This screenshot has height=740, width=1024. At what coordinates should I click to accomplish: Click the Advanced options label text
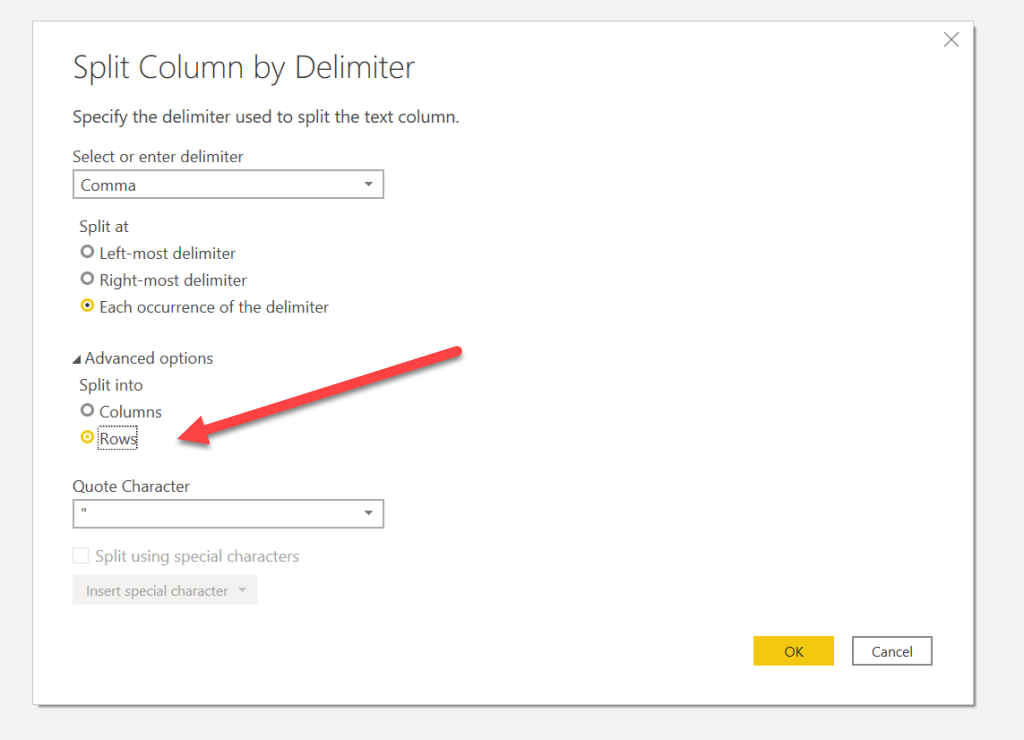[149, 358]
